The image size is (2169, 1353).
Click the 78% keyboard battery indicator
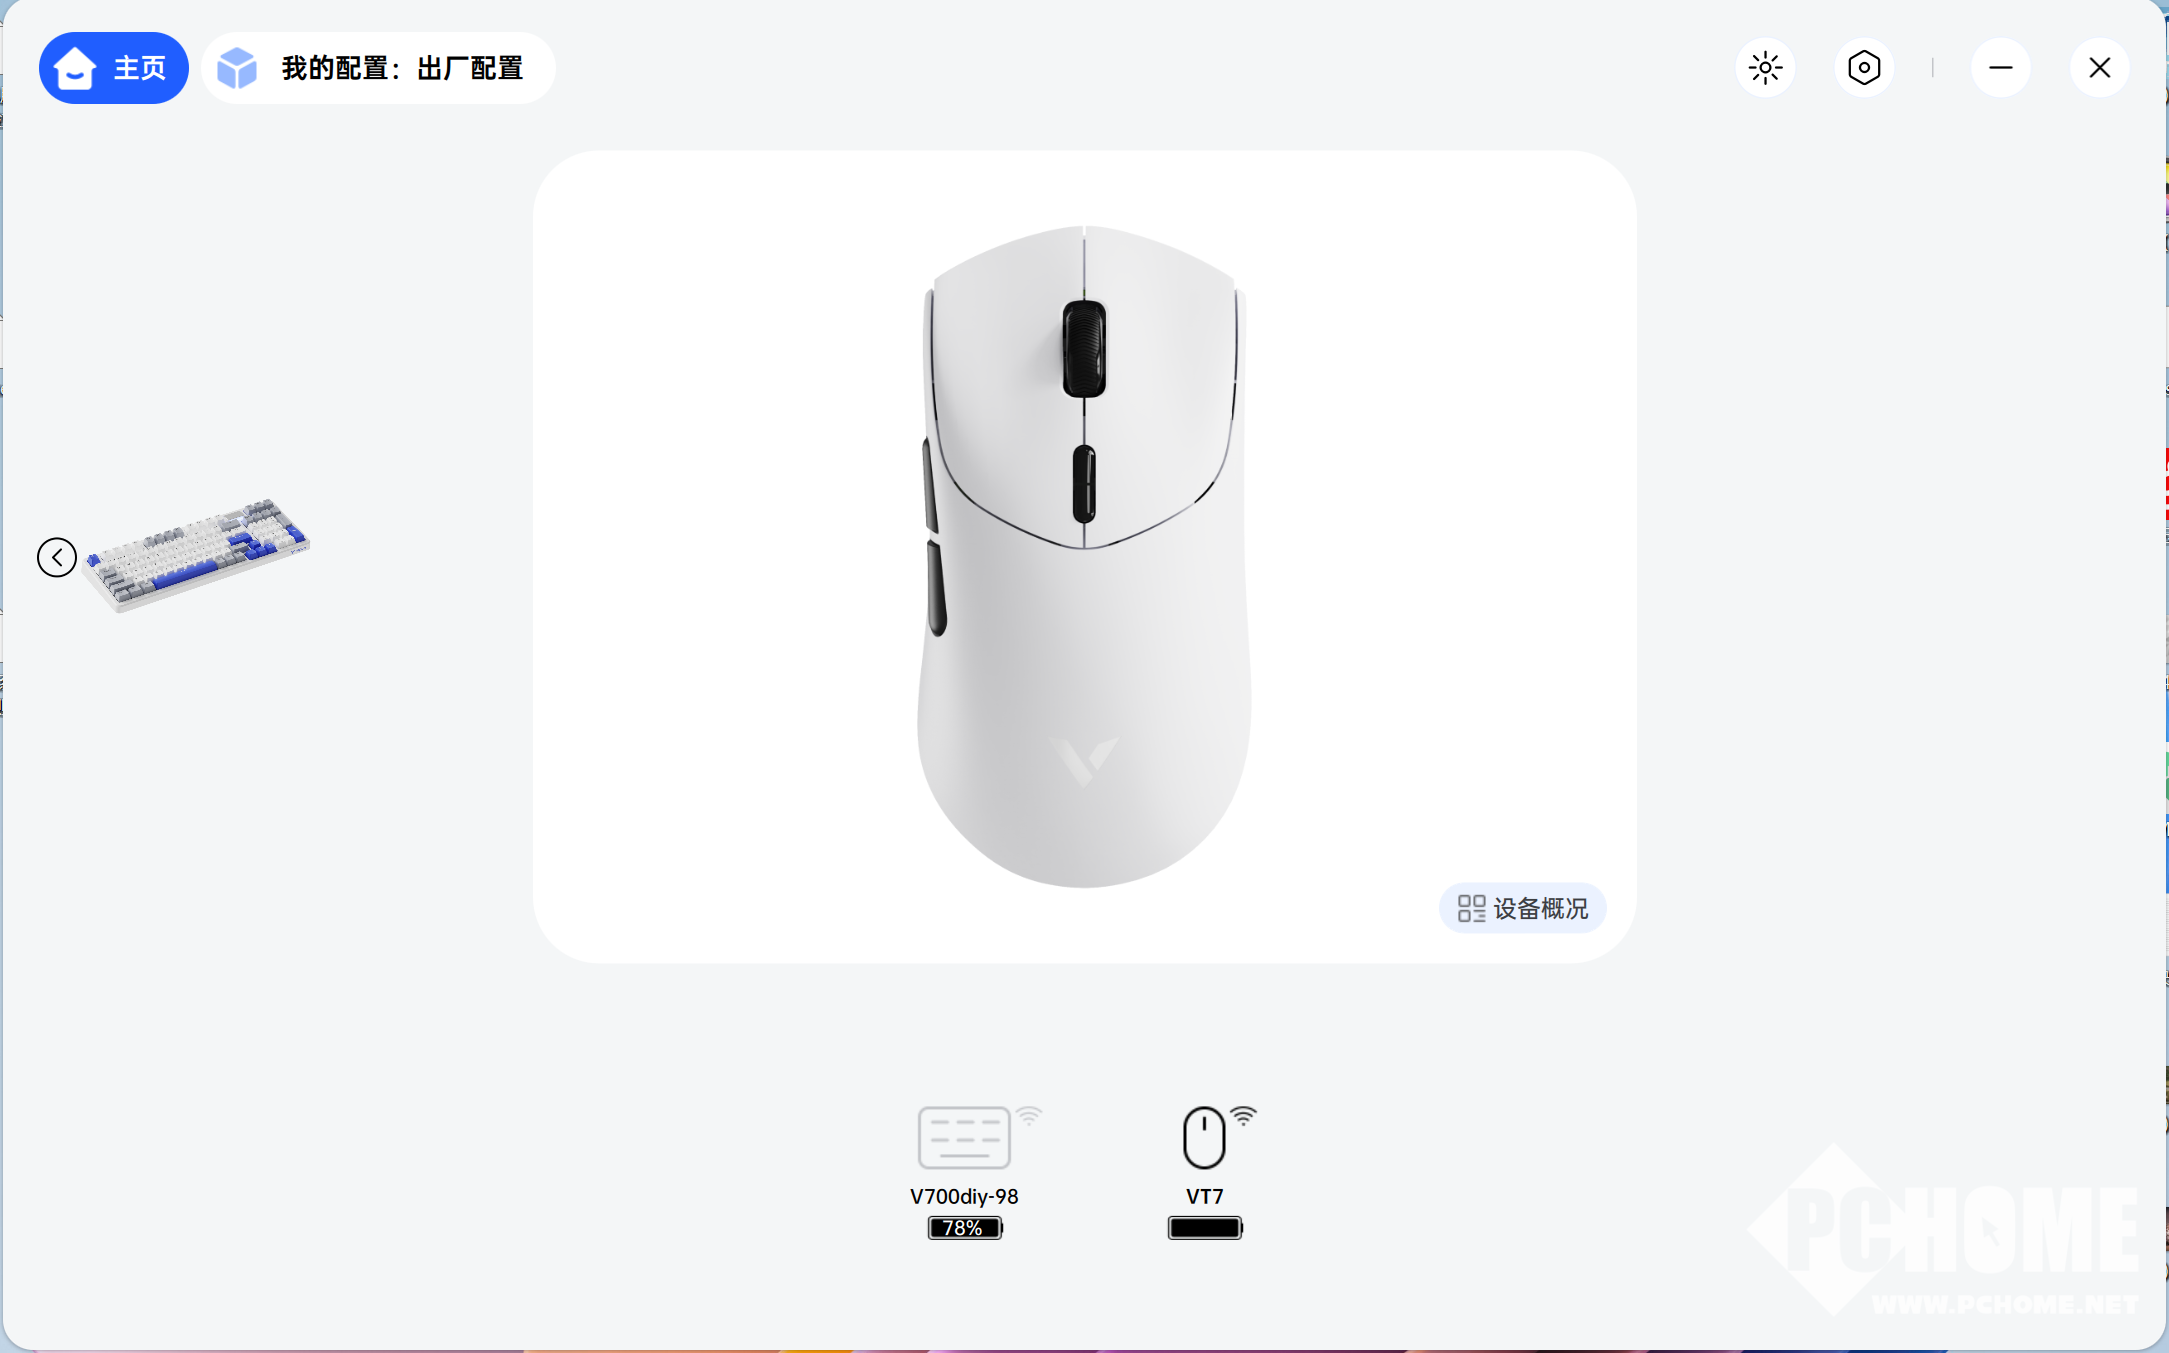point(965,1228)
